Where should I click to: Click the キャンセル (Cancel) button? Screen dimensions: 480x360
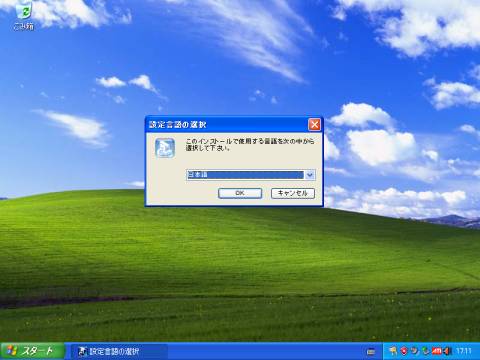(293, 193)
